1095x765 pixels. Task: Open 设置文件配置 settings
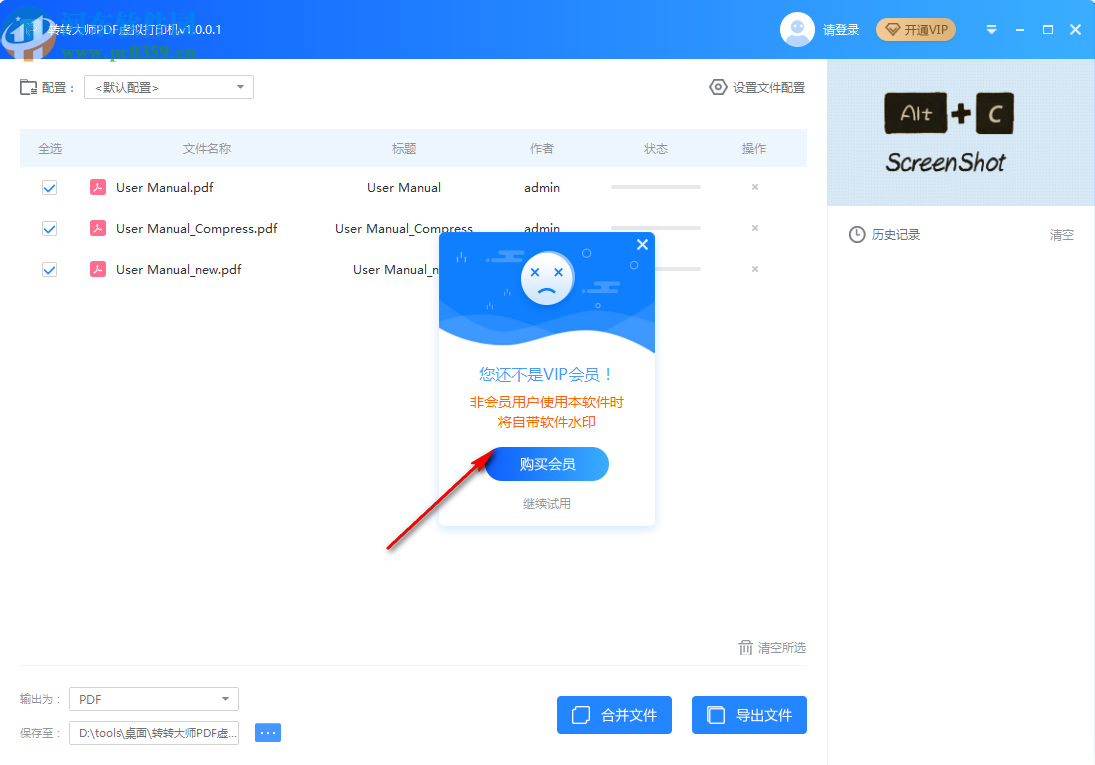[768, 87]
